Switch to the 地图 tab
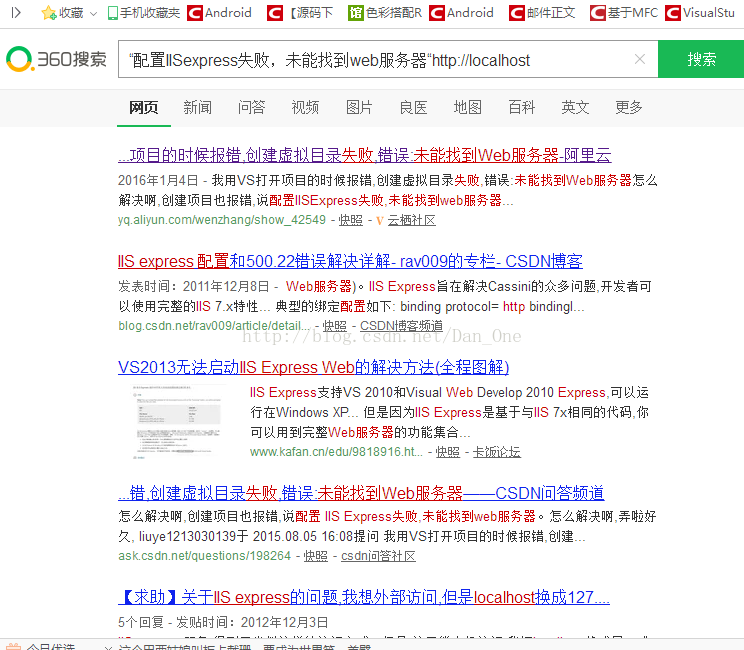 [x=467, y=108]
